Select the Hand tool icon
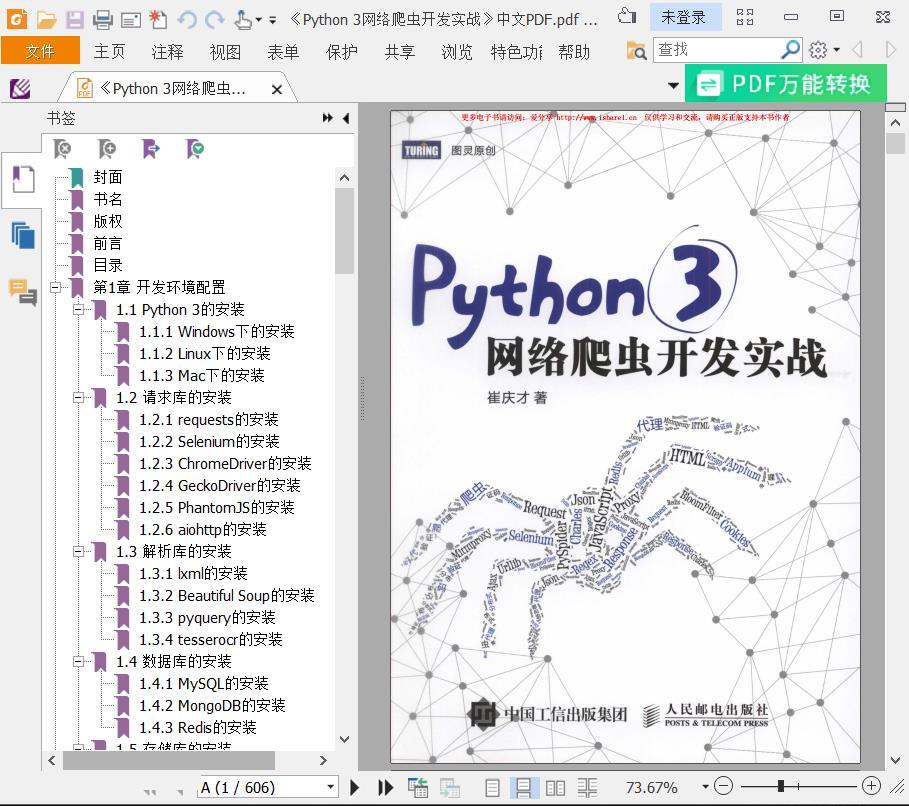This screenshot has height=806, width=909. click(243, 20)
